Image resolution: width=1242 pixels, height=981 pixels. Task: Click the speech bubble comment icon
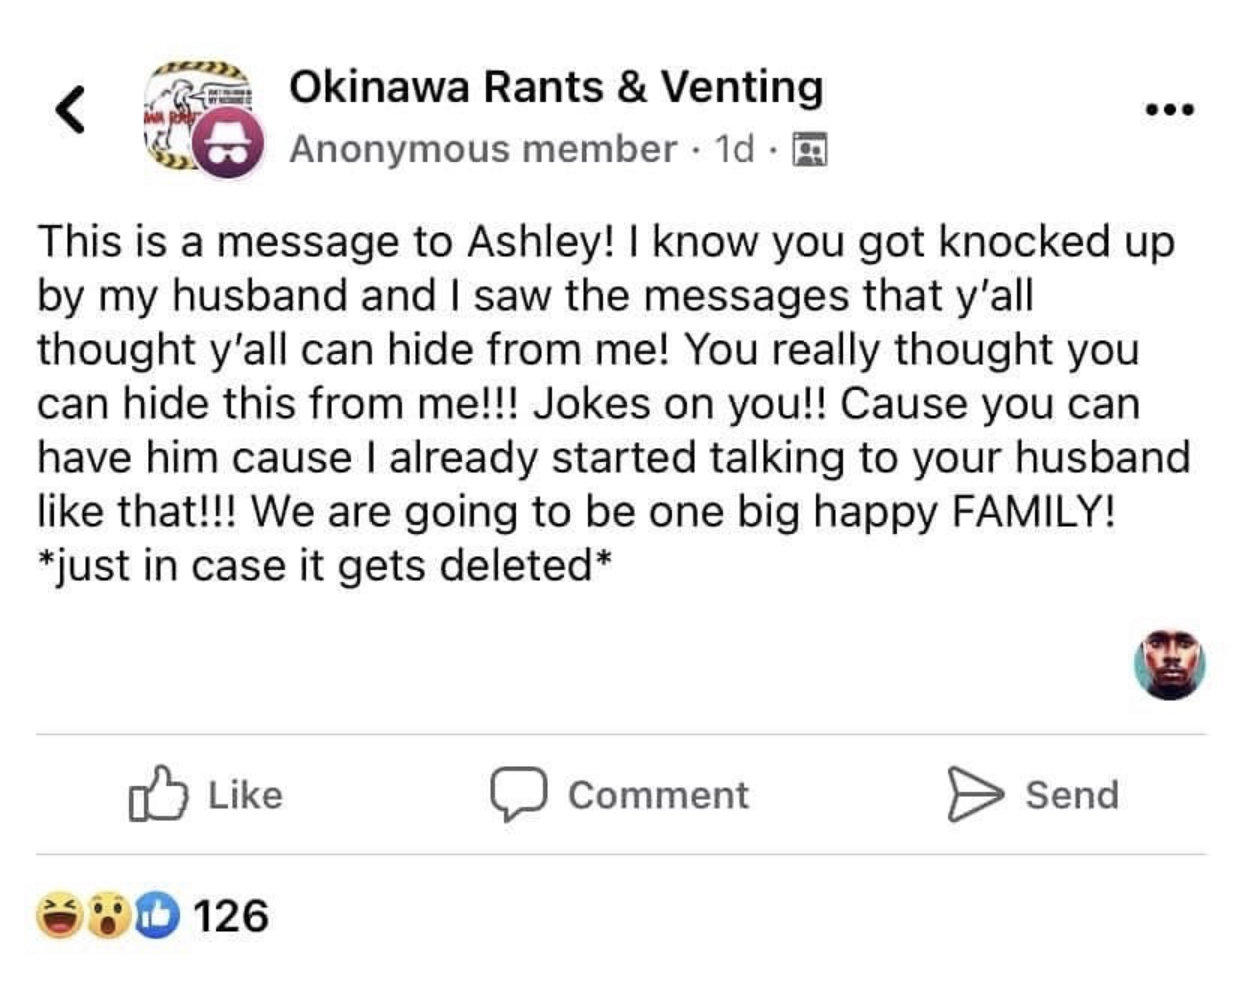tap(518, 795)
